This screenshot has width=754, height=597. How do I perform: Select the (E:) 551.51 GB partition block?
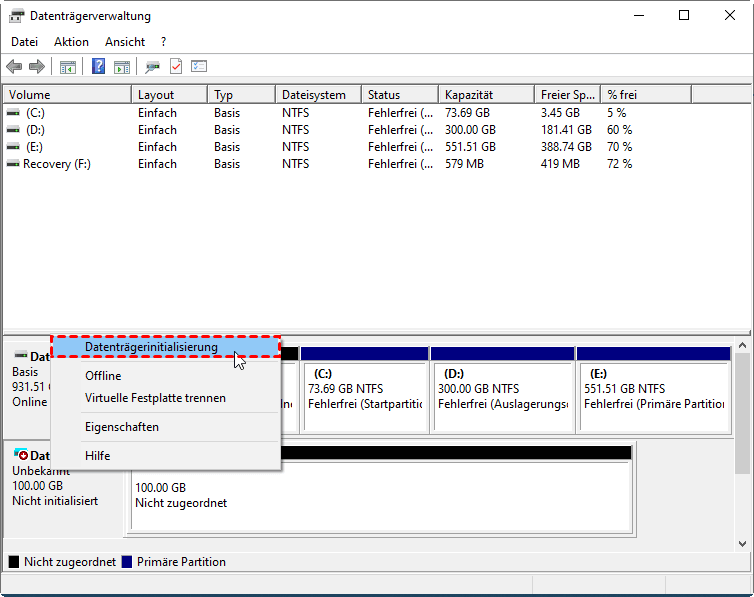[654, 390]
